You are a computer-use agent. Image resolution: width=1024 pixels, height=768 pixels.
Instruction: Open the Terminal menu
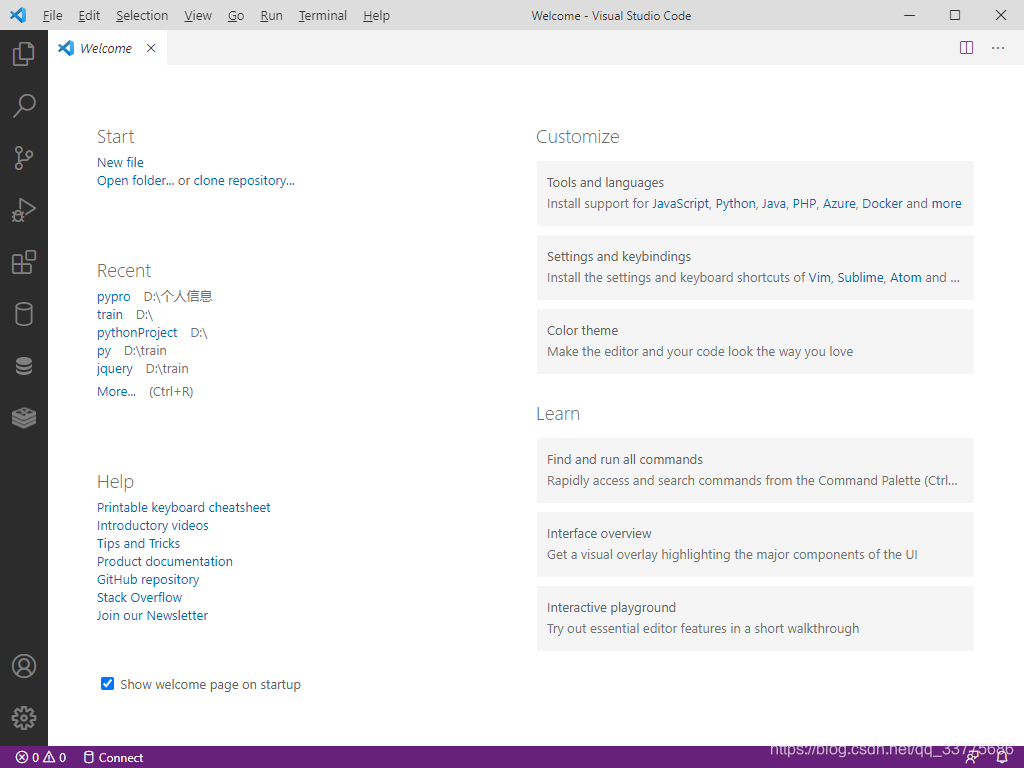click(323, 16)
